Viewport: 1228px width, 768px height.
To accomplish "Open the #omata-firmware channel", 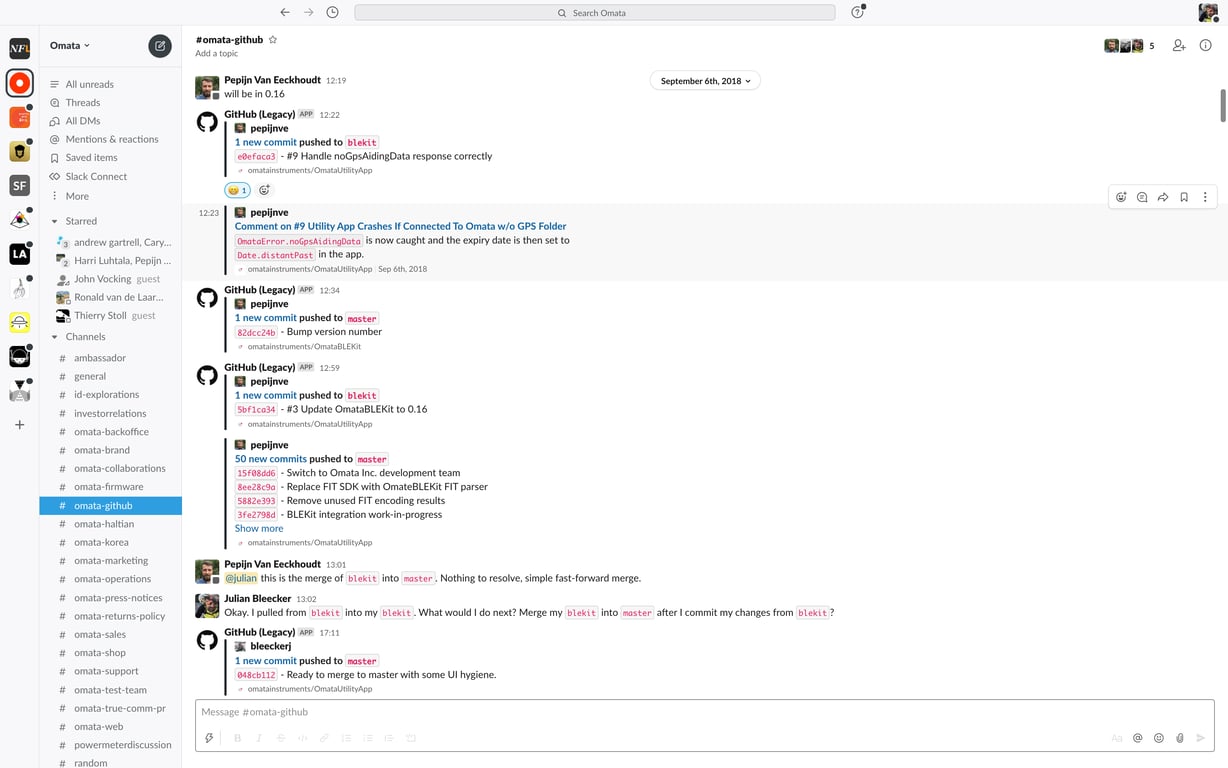I will tap(106, 486).
